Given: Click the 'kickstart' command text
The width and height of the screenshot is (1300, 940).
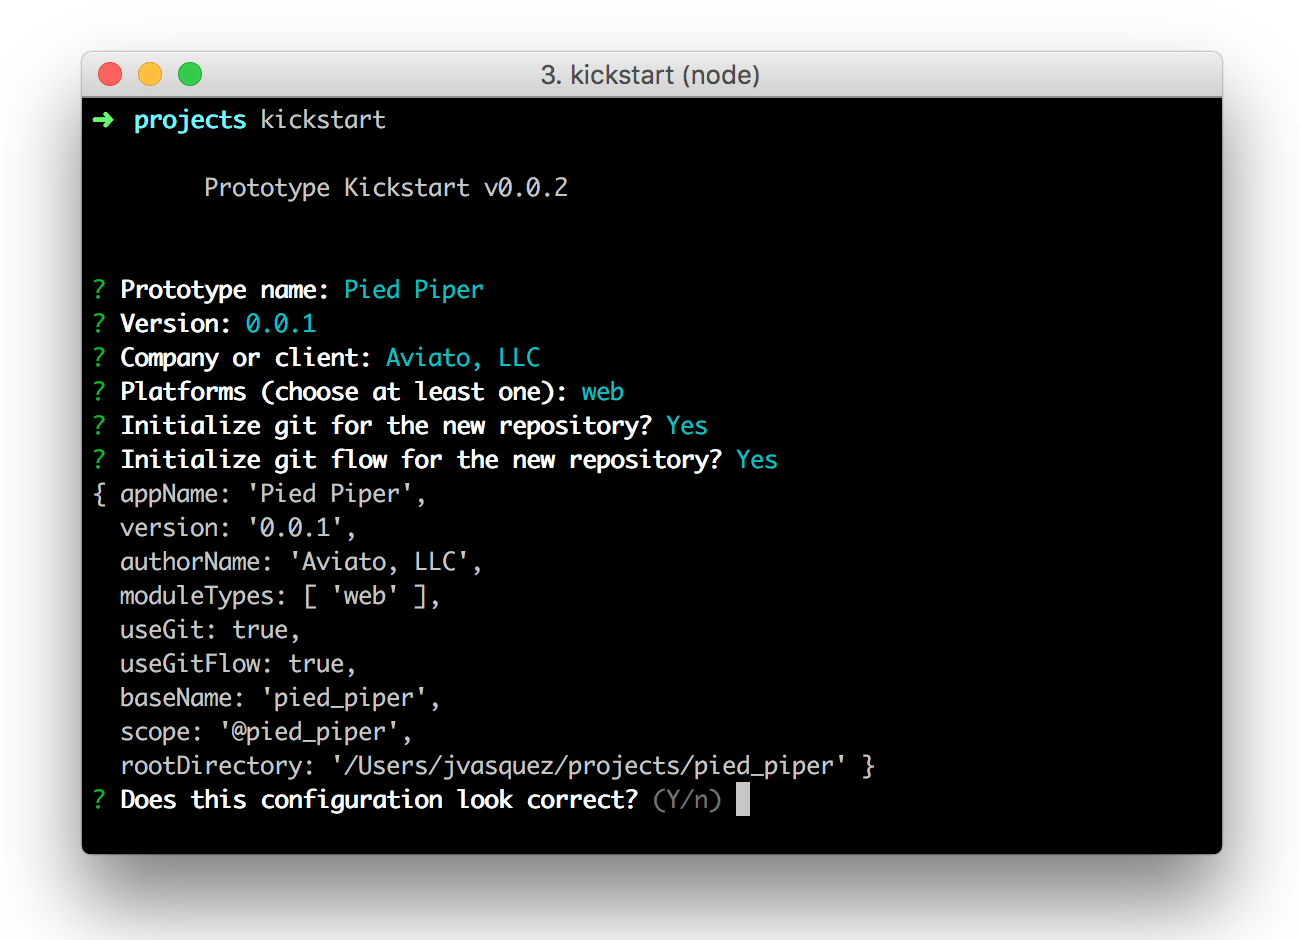Looking at the screenshot, I should pos(322,119).
